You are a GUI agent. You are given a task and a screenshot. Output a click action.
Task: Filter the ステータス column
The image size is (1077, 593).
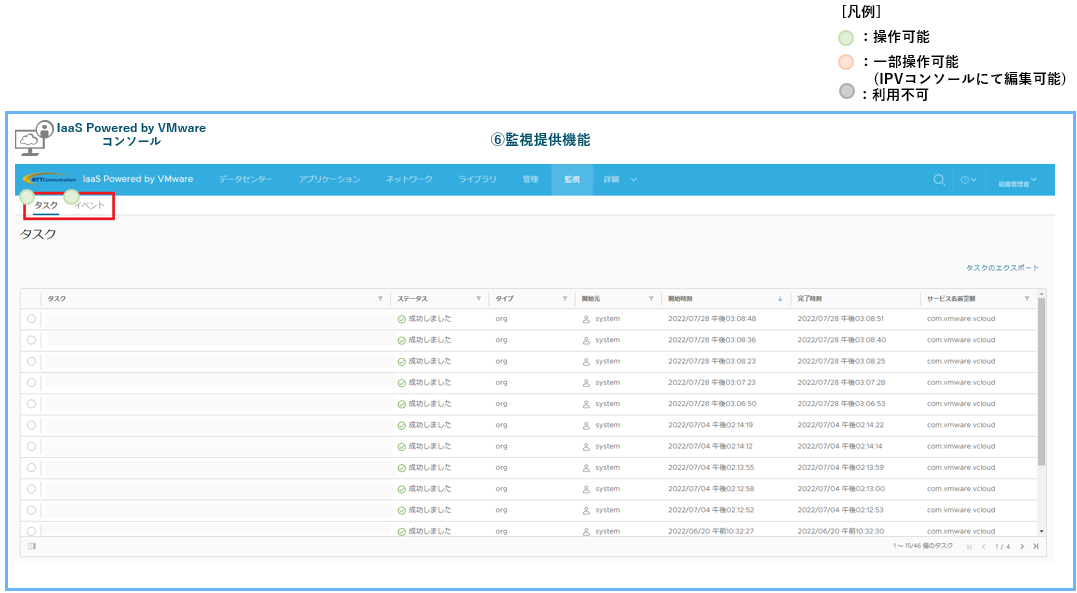pyautogui.click(x=480, y=299)
